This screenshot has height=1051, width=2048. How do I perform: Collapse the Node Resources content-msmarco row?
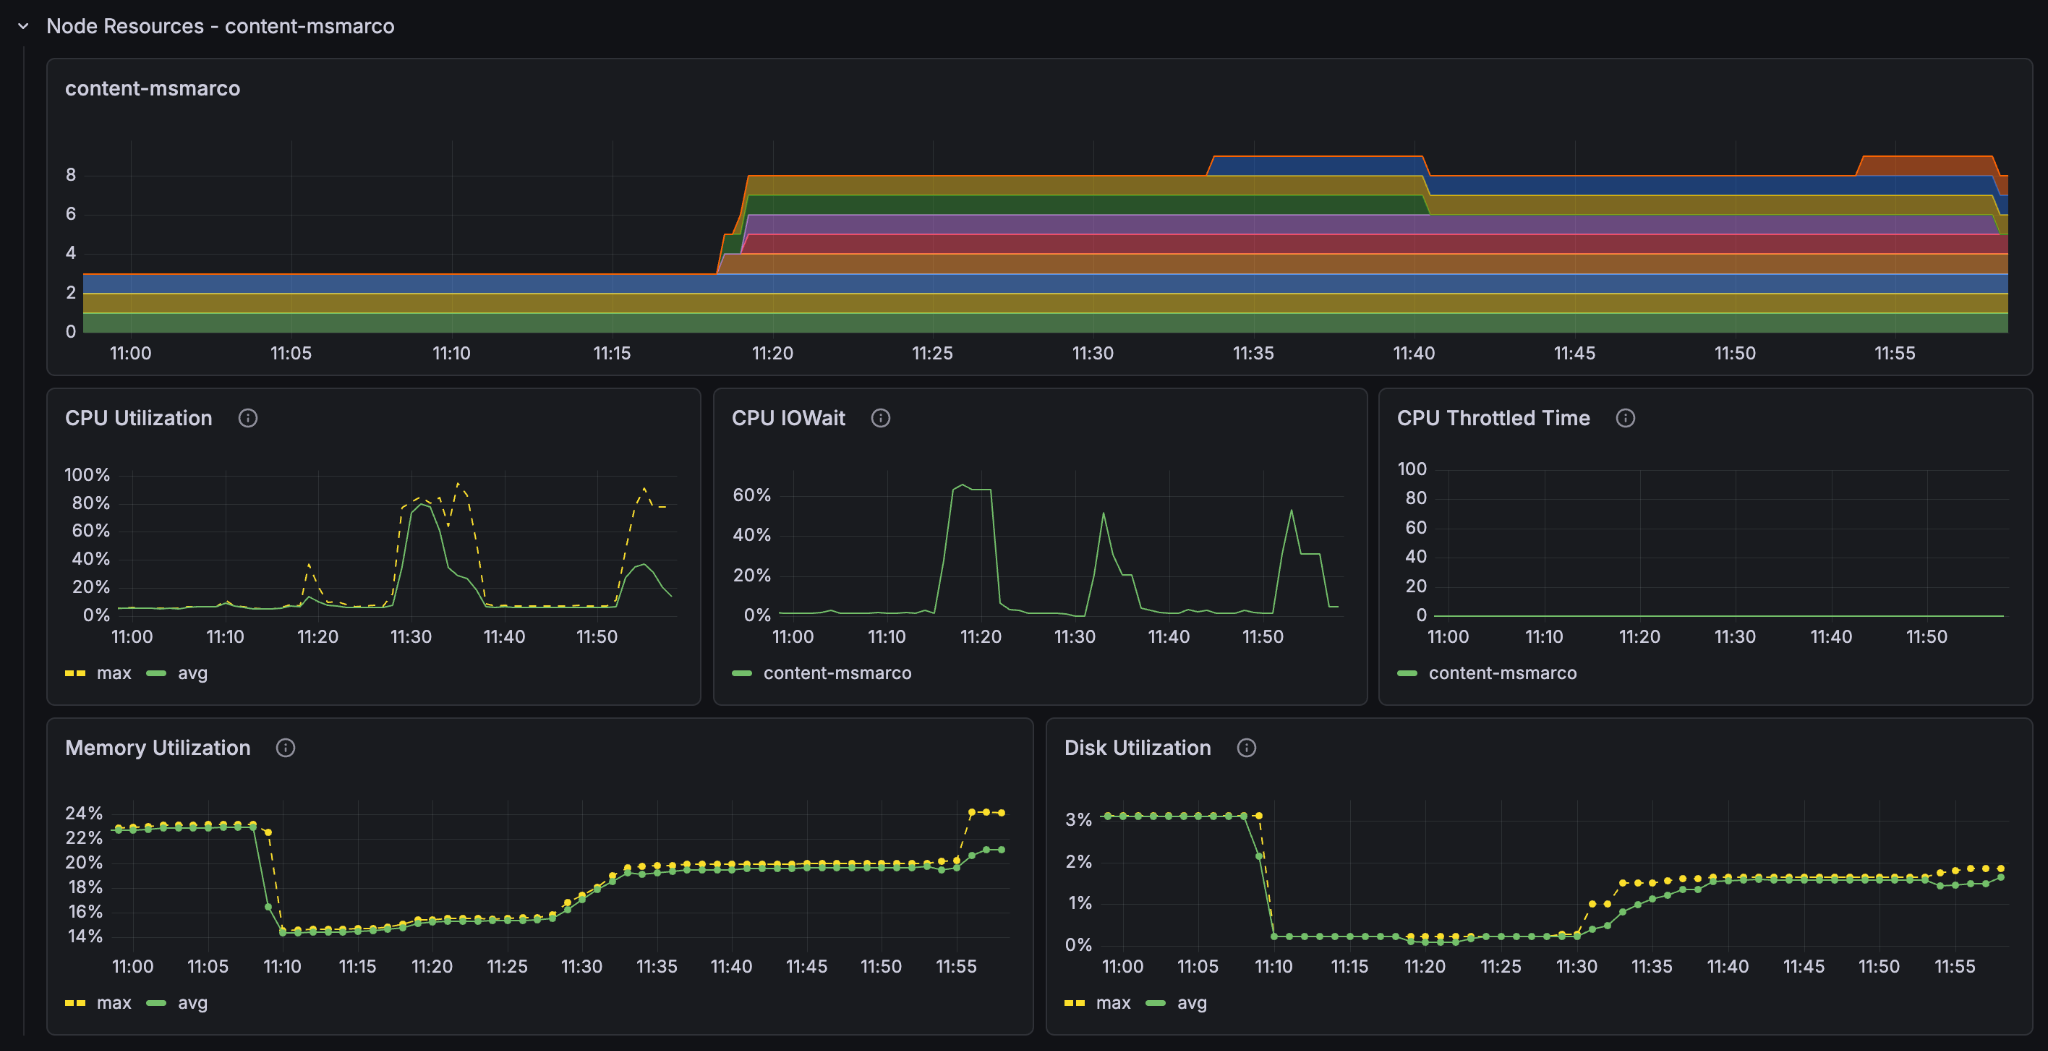point(22,26)
